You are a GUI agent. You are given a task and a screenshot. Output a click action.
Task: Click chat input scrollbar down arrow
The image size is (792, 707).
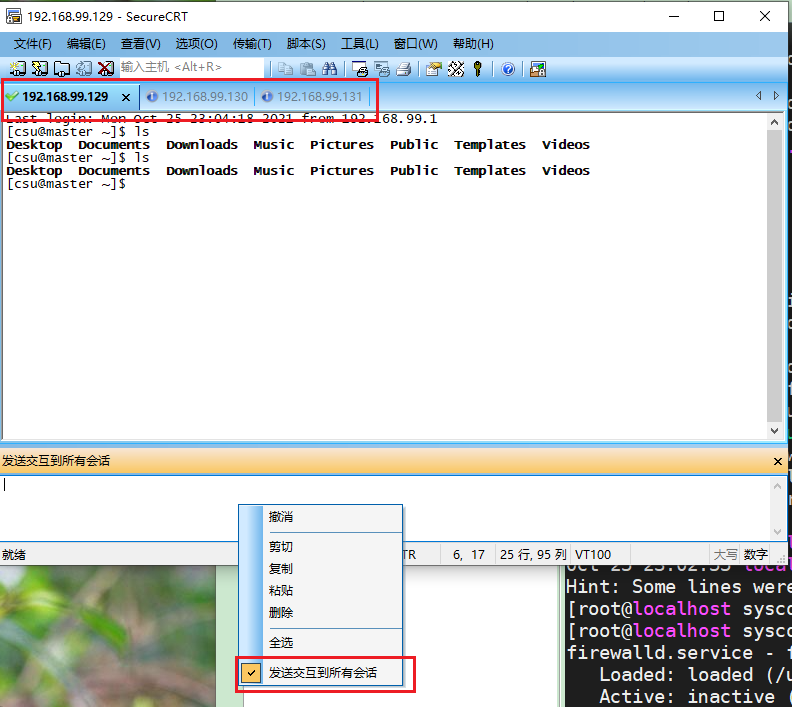pyautogui.click(x=777, y=532)
